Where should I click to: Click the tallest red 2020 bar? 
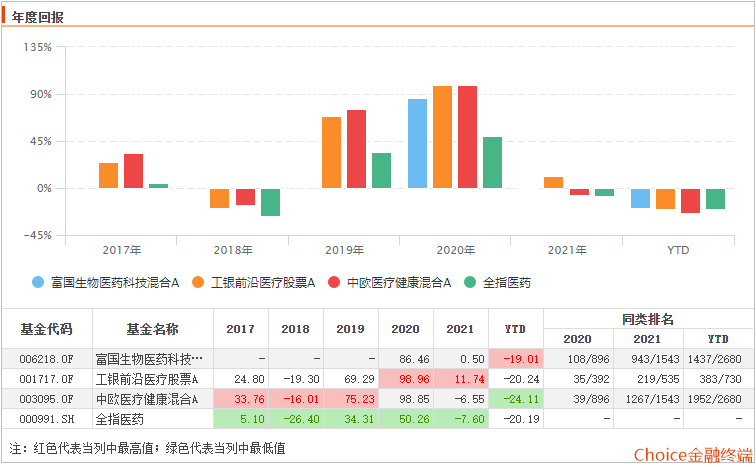[x=467, y=137]
